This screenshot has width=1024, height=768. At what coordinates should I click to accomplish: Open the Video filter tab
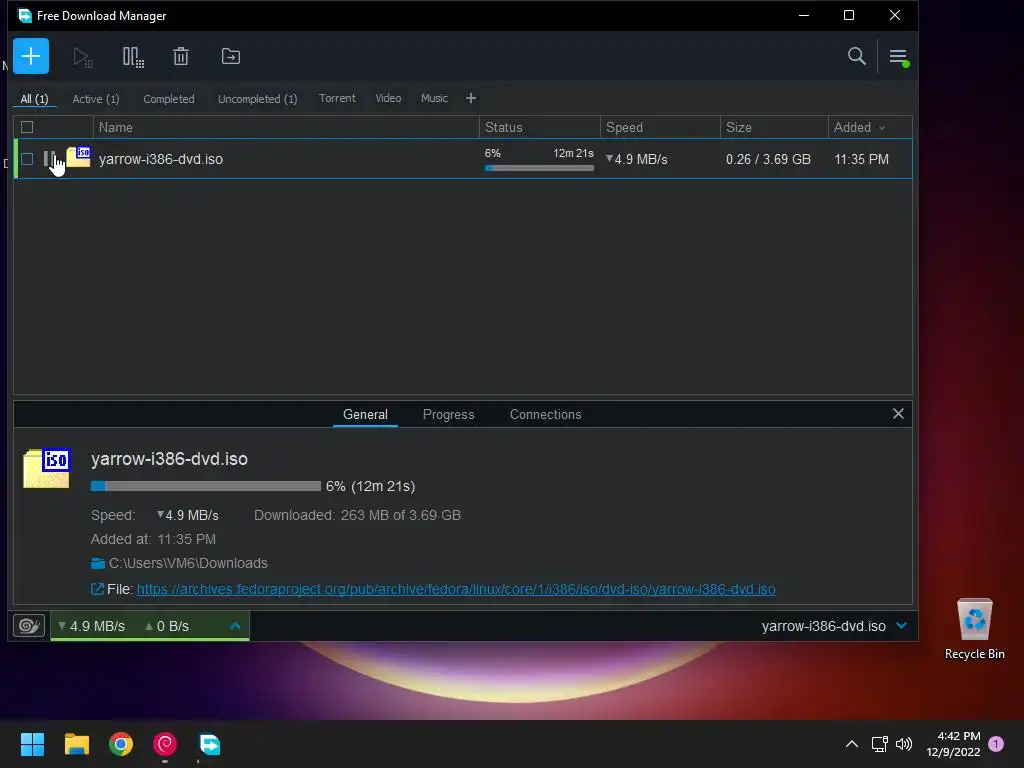(x=388, y=98)
